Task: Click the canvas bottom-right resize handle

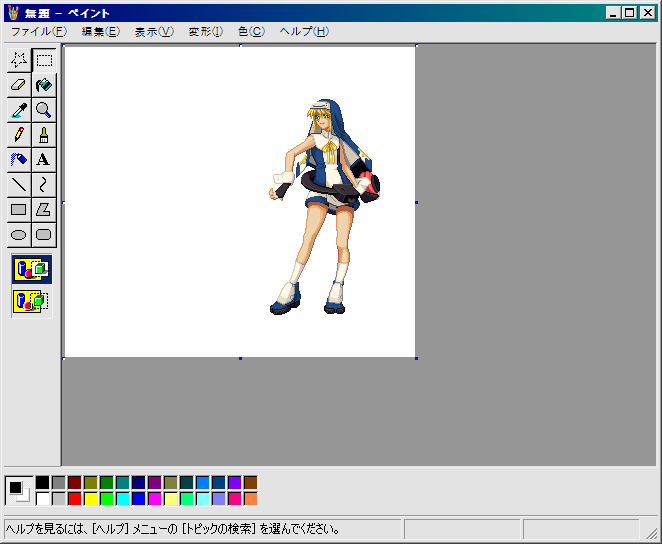Action: [416, 358]
